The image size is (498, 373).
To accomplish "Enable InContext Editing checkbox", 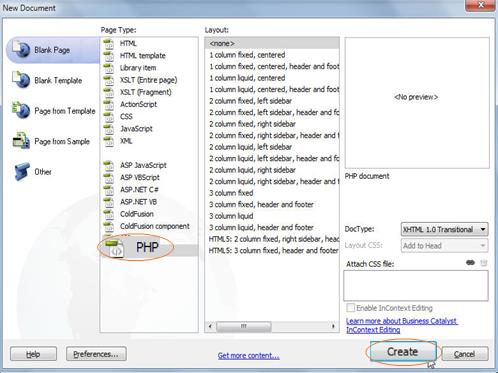I will point(350,307).
